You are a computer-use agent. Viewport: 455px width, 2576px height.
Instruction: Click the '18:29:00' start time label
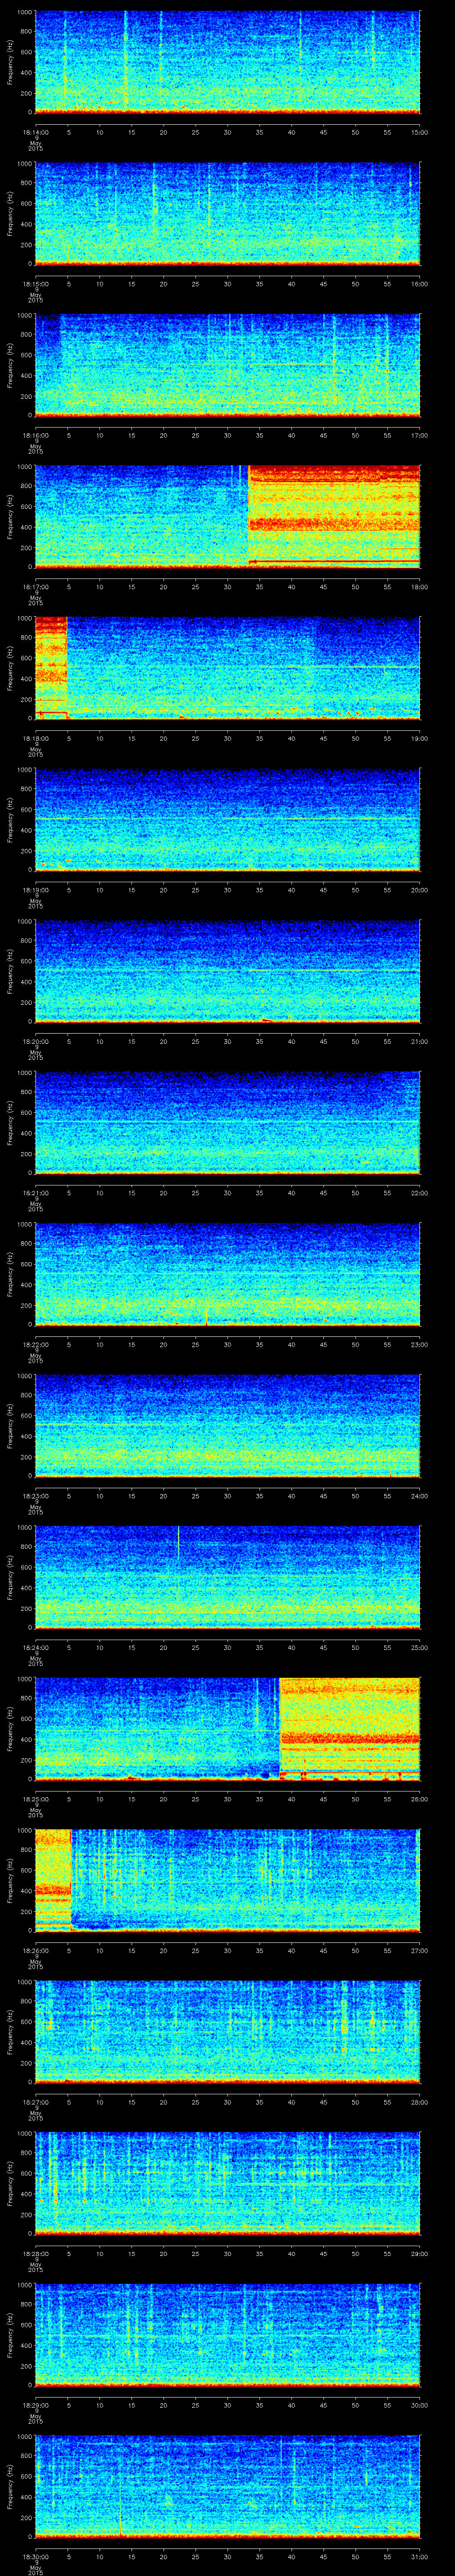point(35,2404)
